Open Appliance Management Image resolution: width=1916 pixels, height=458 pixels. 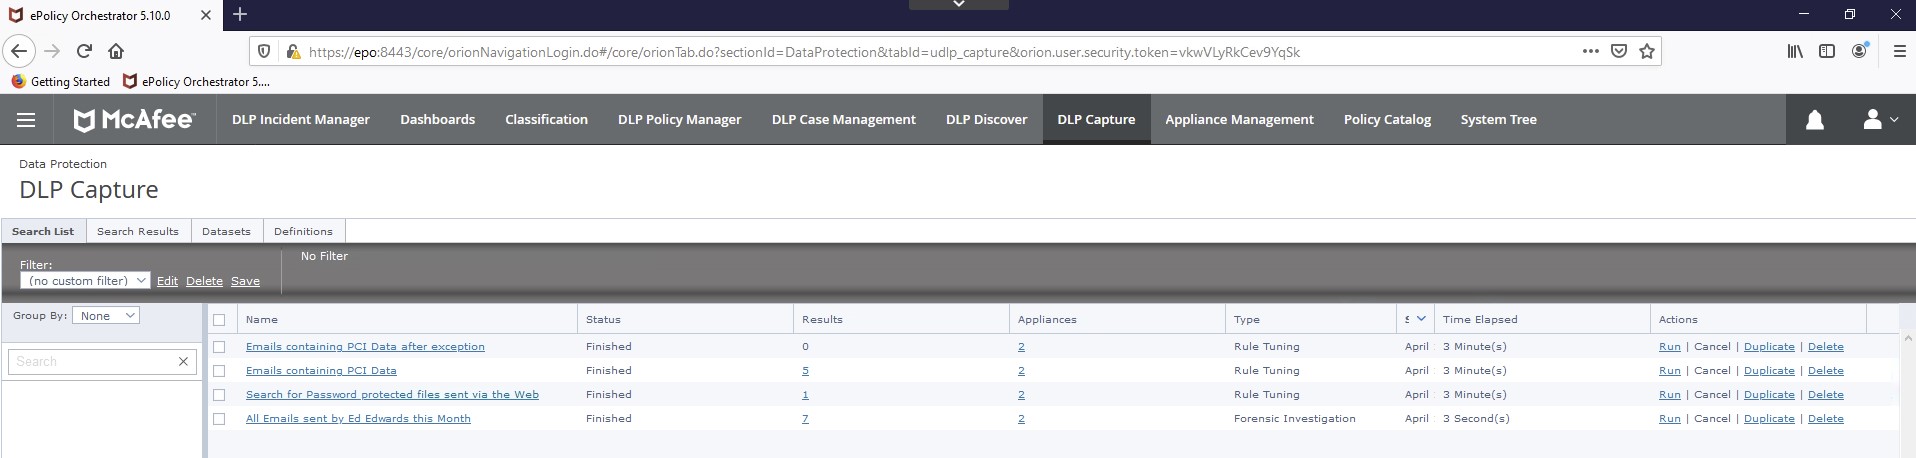point(1240,120)
